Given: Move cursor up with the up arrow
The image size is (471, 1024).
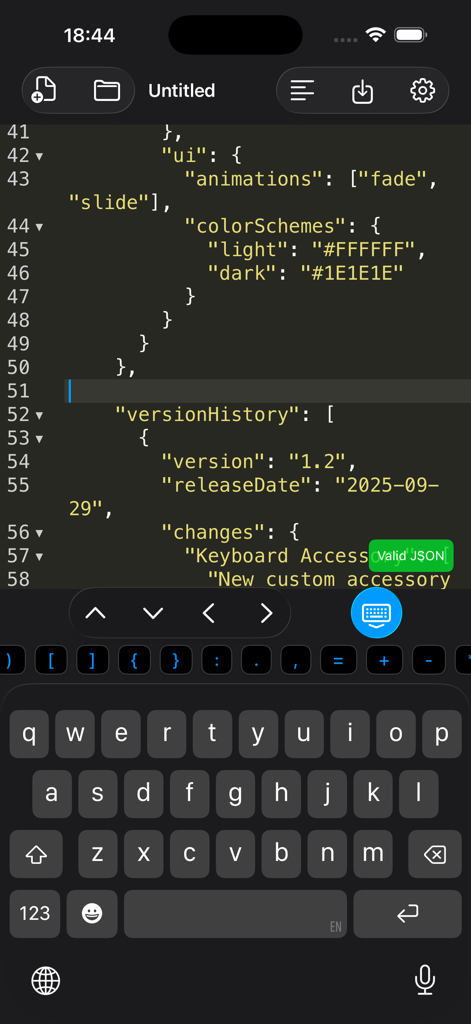Looking at the screenshot, I should (95, 613).
